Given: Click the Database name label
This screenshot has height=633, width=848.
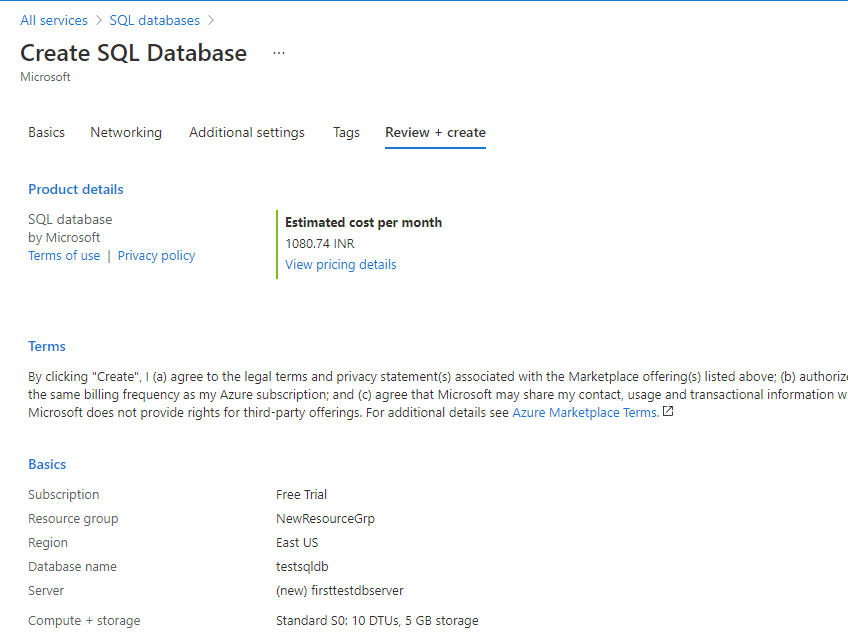Looking at the screenshot, I should 72,566.
